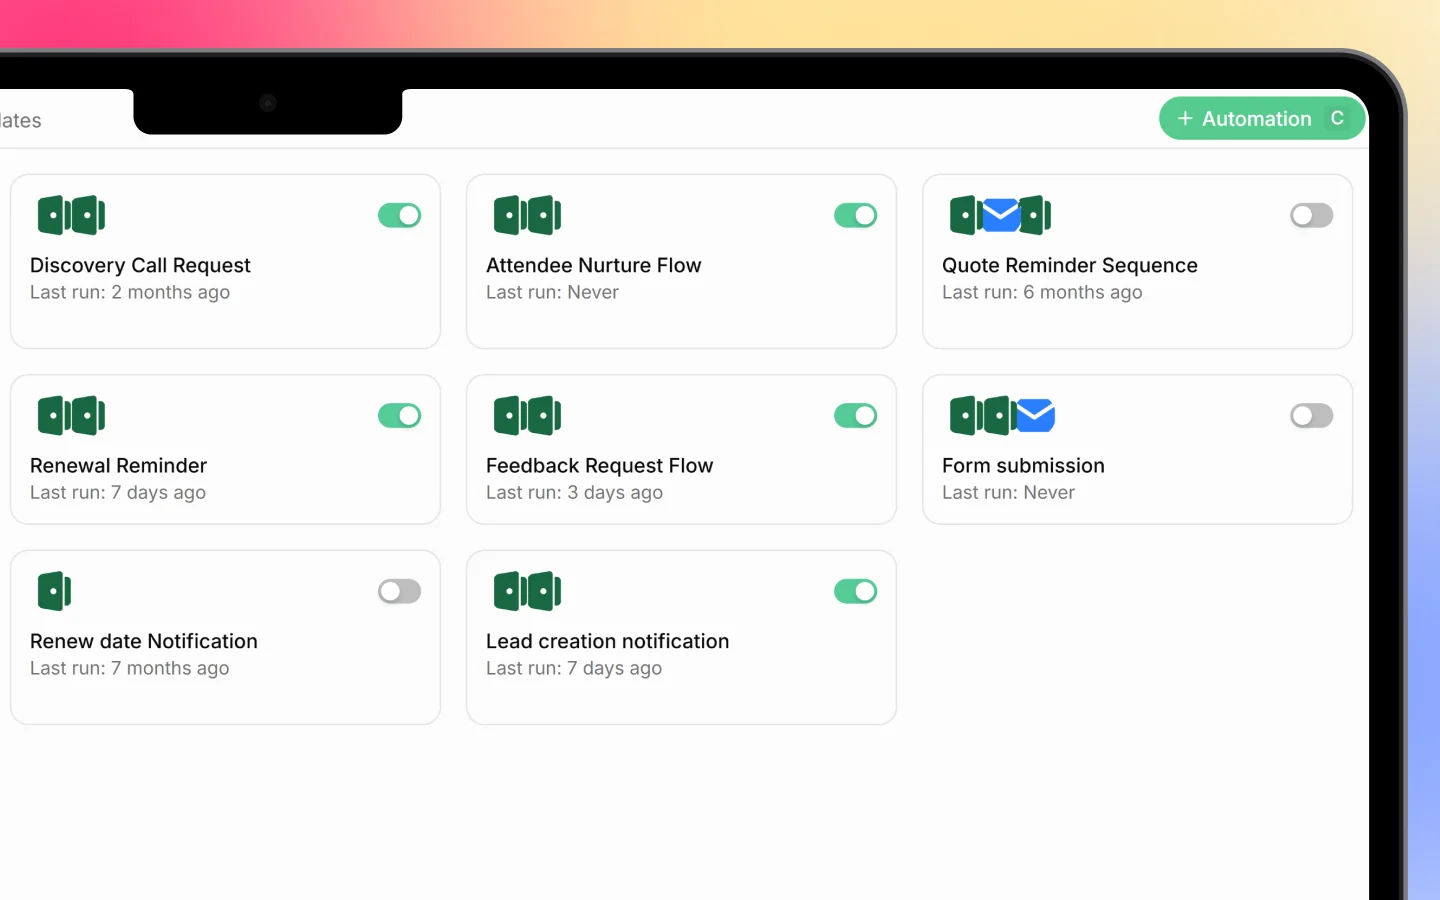
Task: Click the blue mail icon on Quote Reminder Sequence
Action: pos(1000,215)
